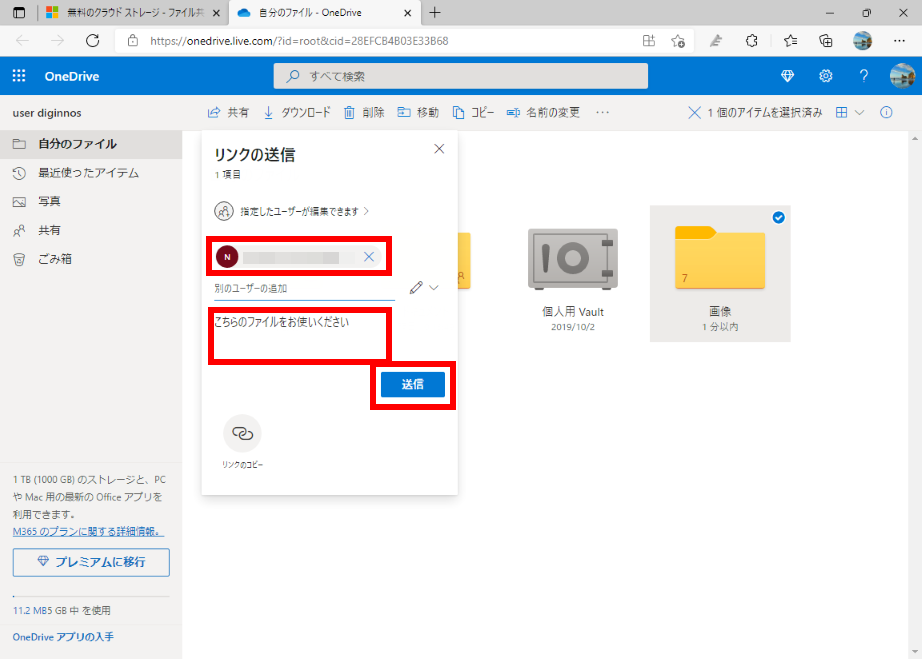Viewport: 922px width, 659px height.
Task: Click the 移動 move toolbar button
Action: coord(418,112)
